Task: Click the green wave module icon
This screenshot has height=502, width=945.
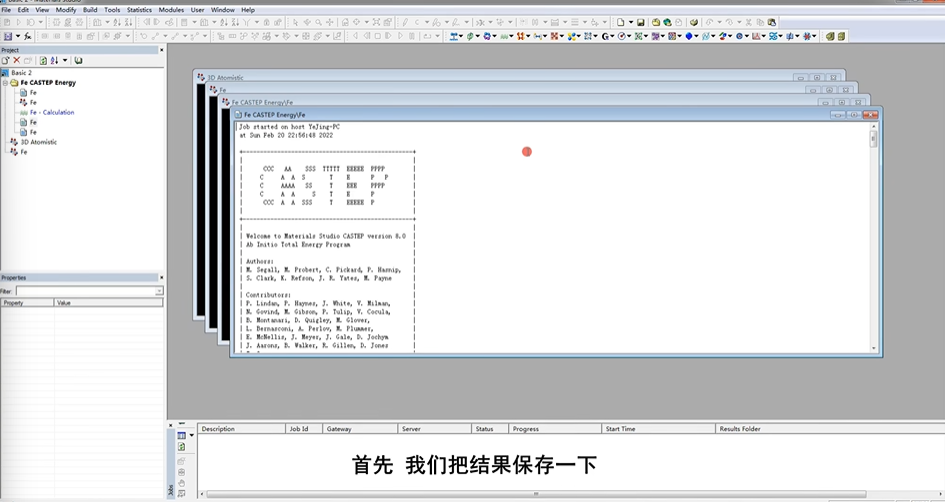Action: tap(504, 36)
